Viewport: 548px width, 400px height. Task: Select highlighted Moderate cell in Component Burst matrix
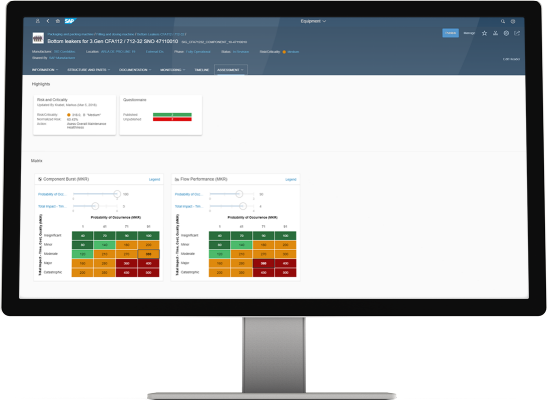tap(149, 254)
